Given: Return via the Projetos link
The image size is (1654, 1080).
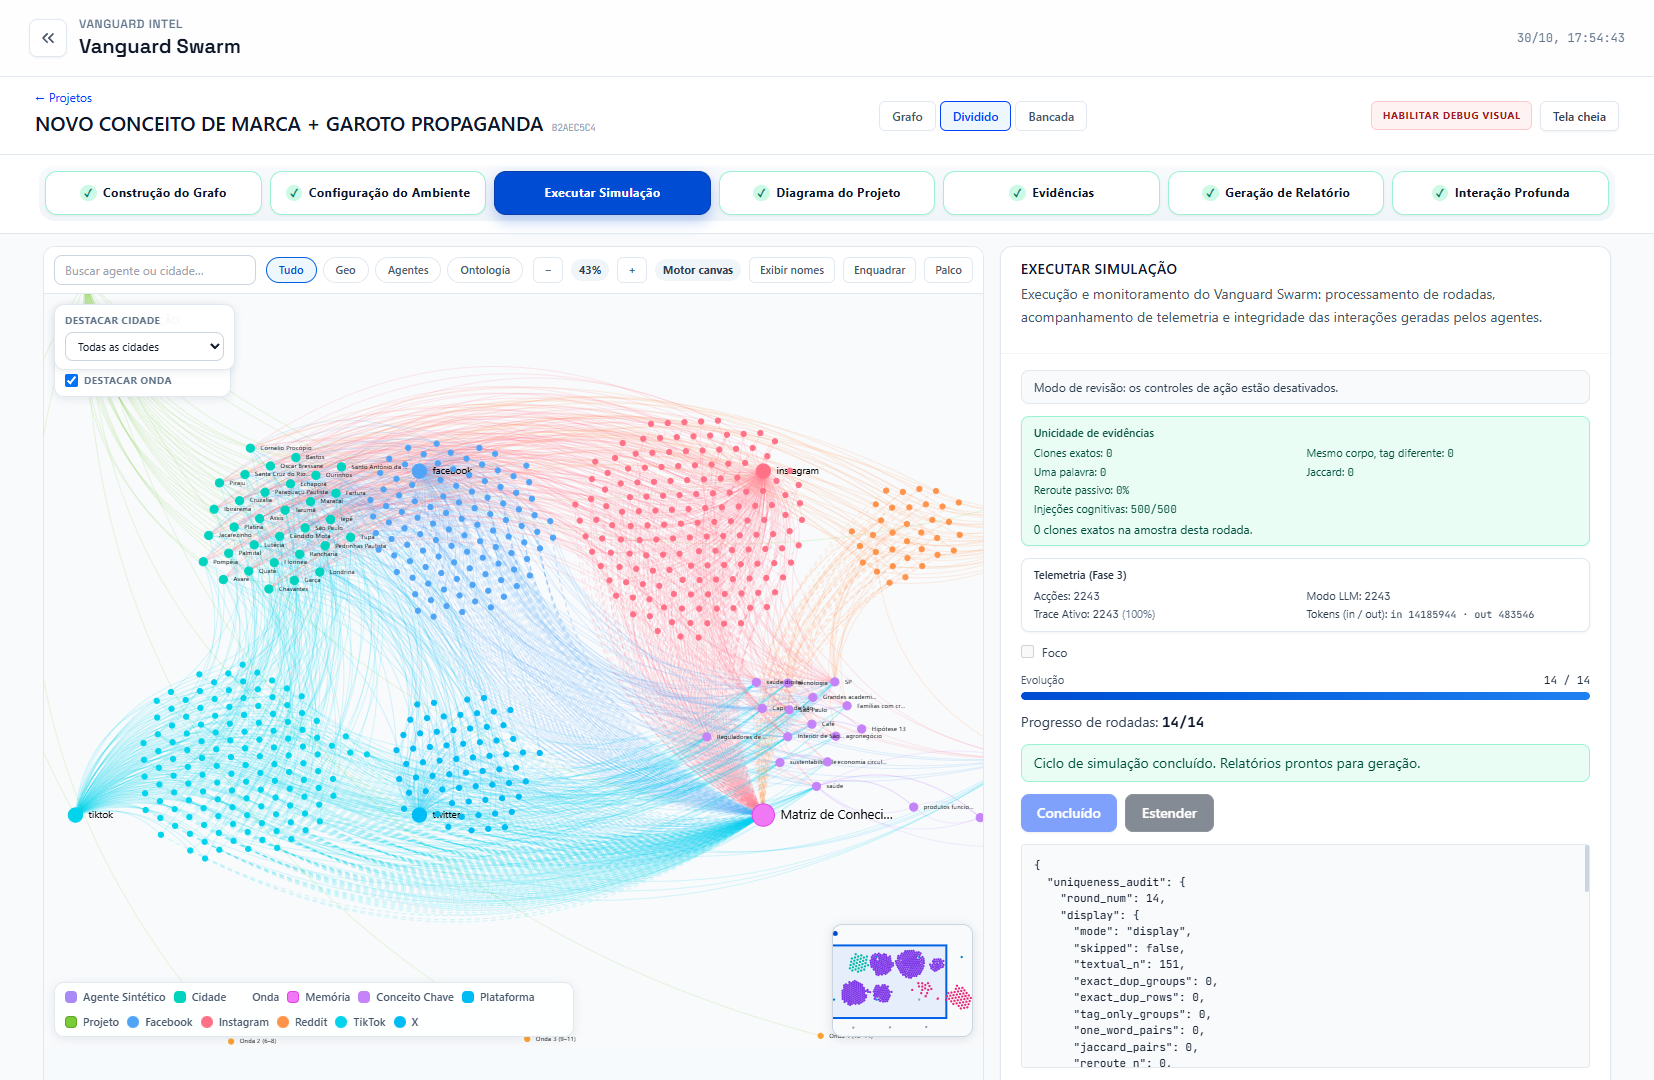Looking at the screenshot, I should [63, 98].
